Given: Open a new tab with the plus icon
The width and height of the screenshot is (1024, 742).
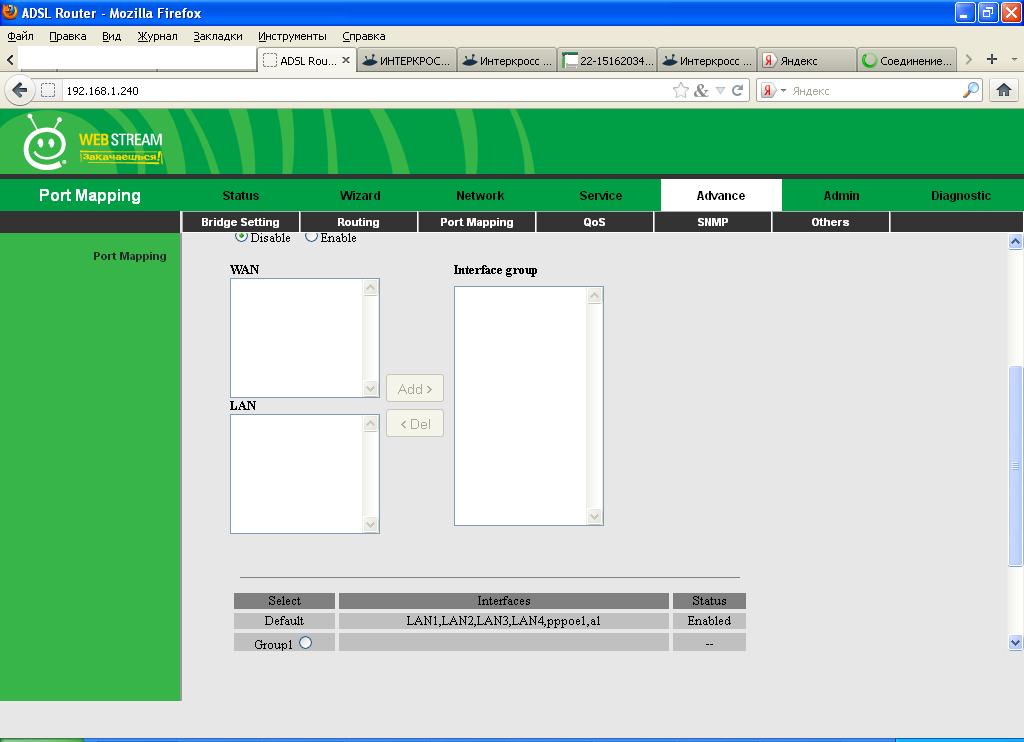Looking at the screenshot, I should 992,60.
